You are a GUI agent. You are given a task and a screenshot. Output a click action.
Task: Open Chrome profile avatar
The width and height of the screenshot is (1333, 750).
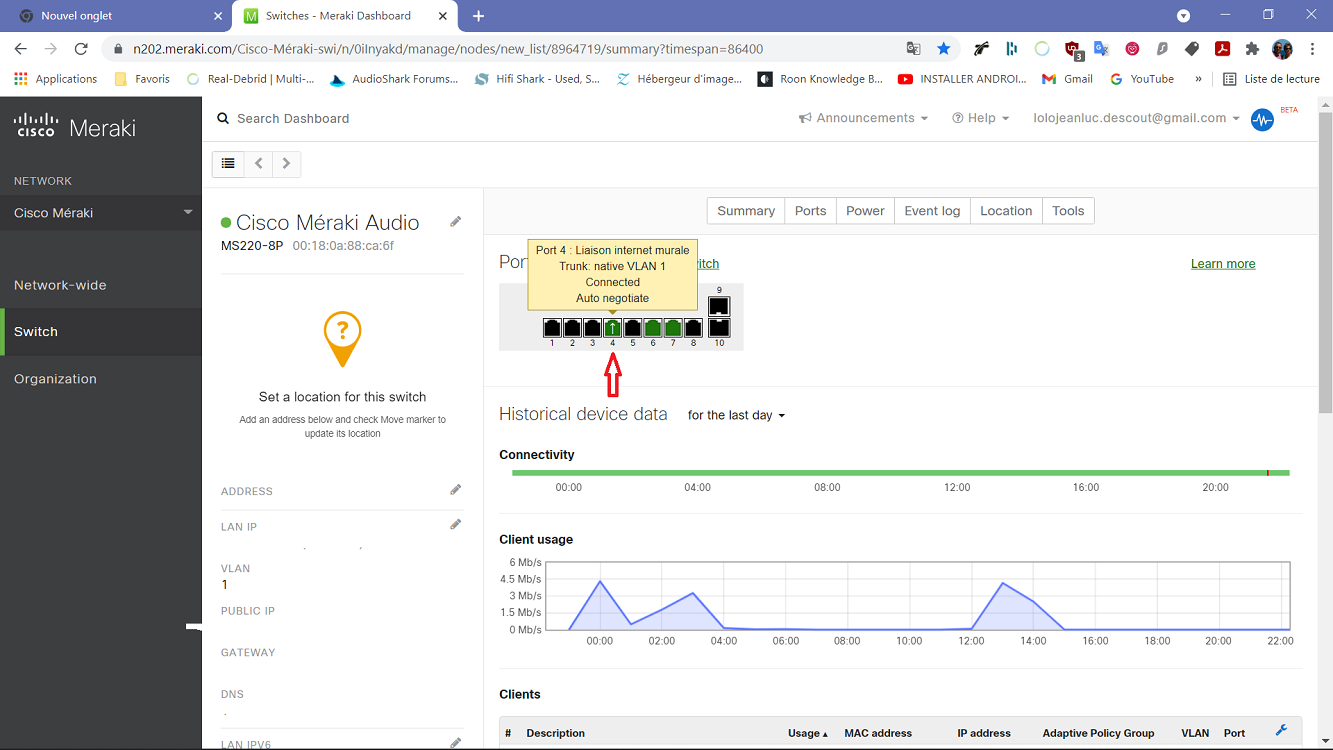click(x=1282, y=48)
